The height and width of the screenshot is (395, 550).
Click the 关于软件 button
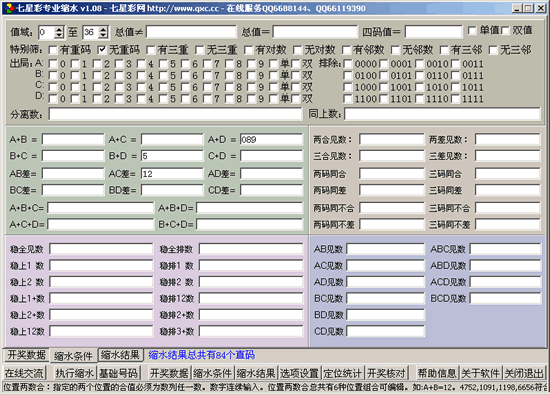tap(480, 373)
